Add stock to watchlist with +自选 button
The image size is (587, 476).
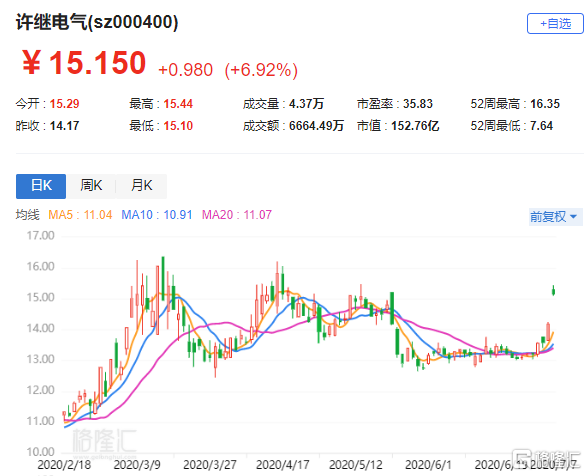point(555,24)
